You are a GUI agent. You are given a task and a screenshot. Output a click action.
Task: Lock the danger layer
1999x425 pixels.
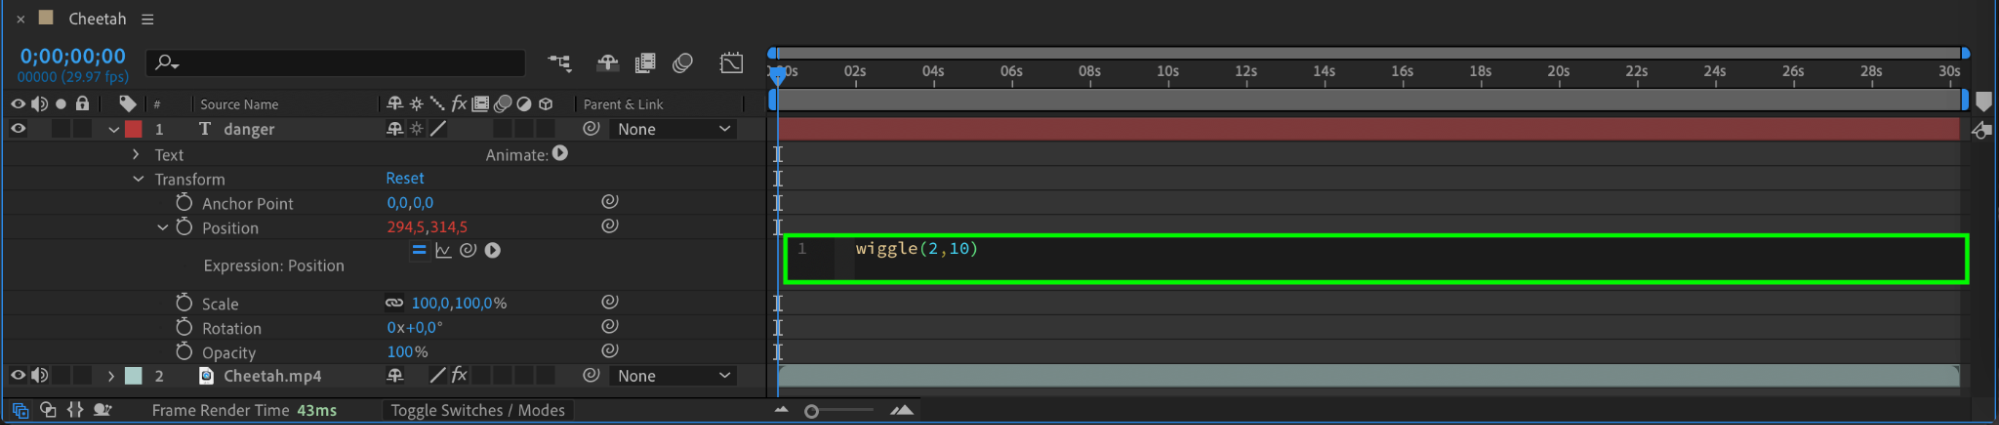tap(83, 129)
